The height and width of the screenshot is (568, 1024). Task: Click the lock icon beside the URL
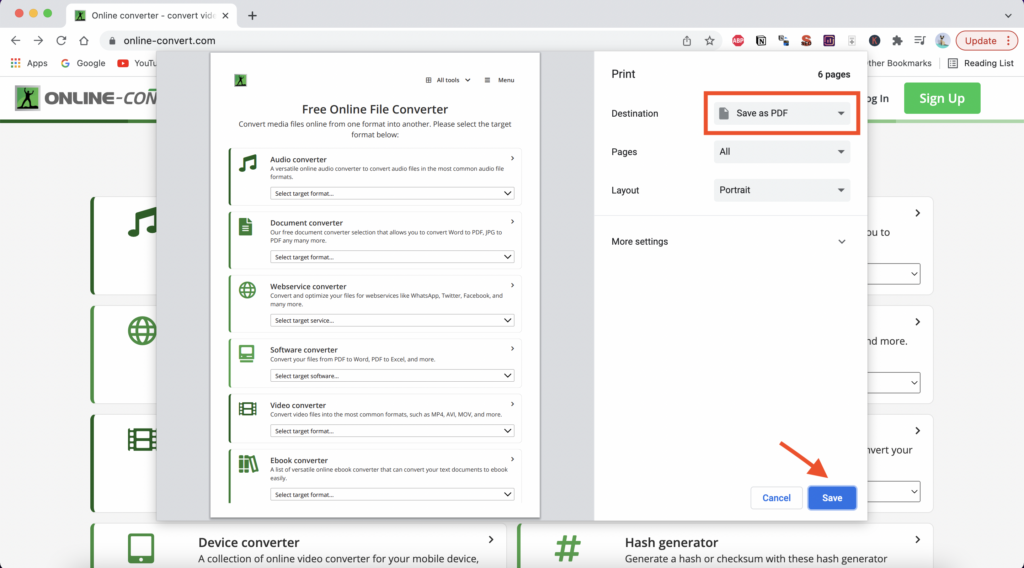[112, 40]
